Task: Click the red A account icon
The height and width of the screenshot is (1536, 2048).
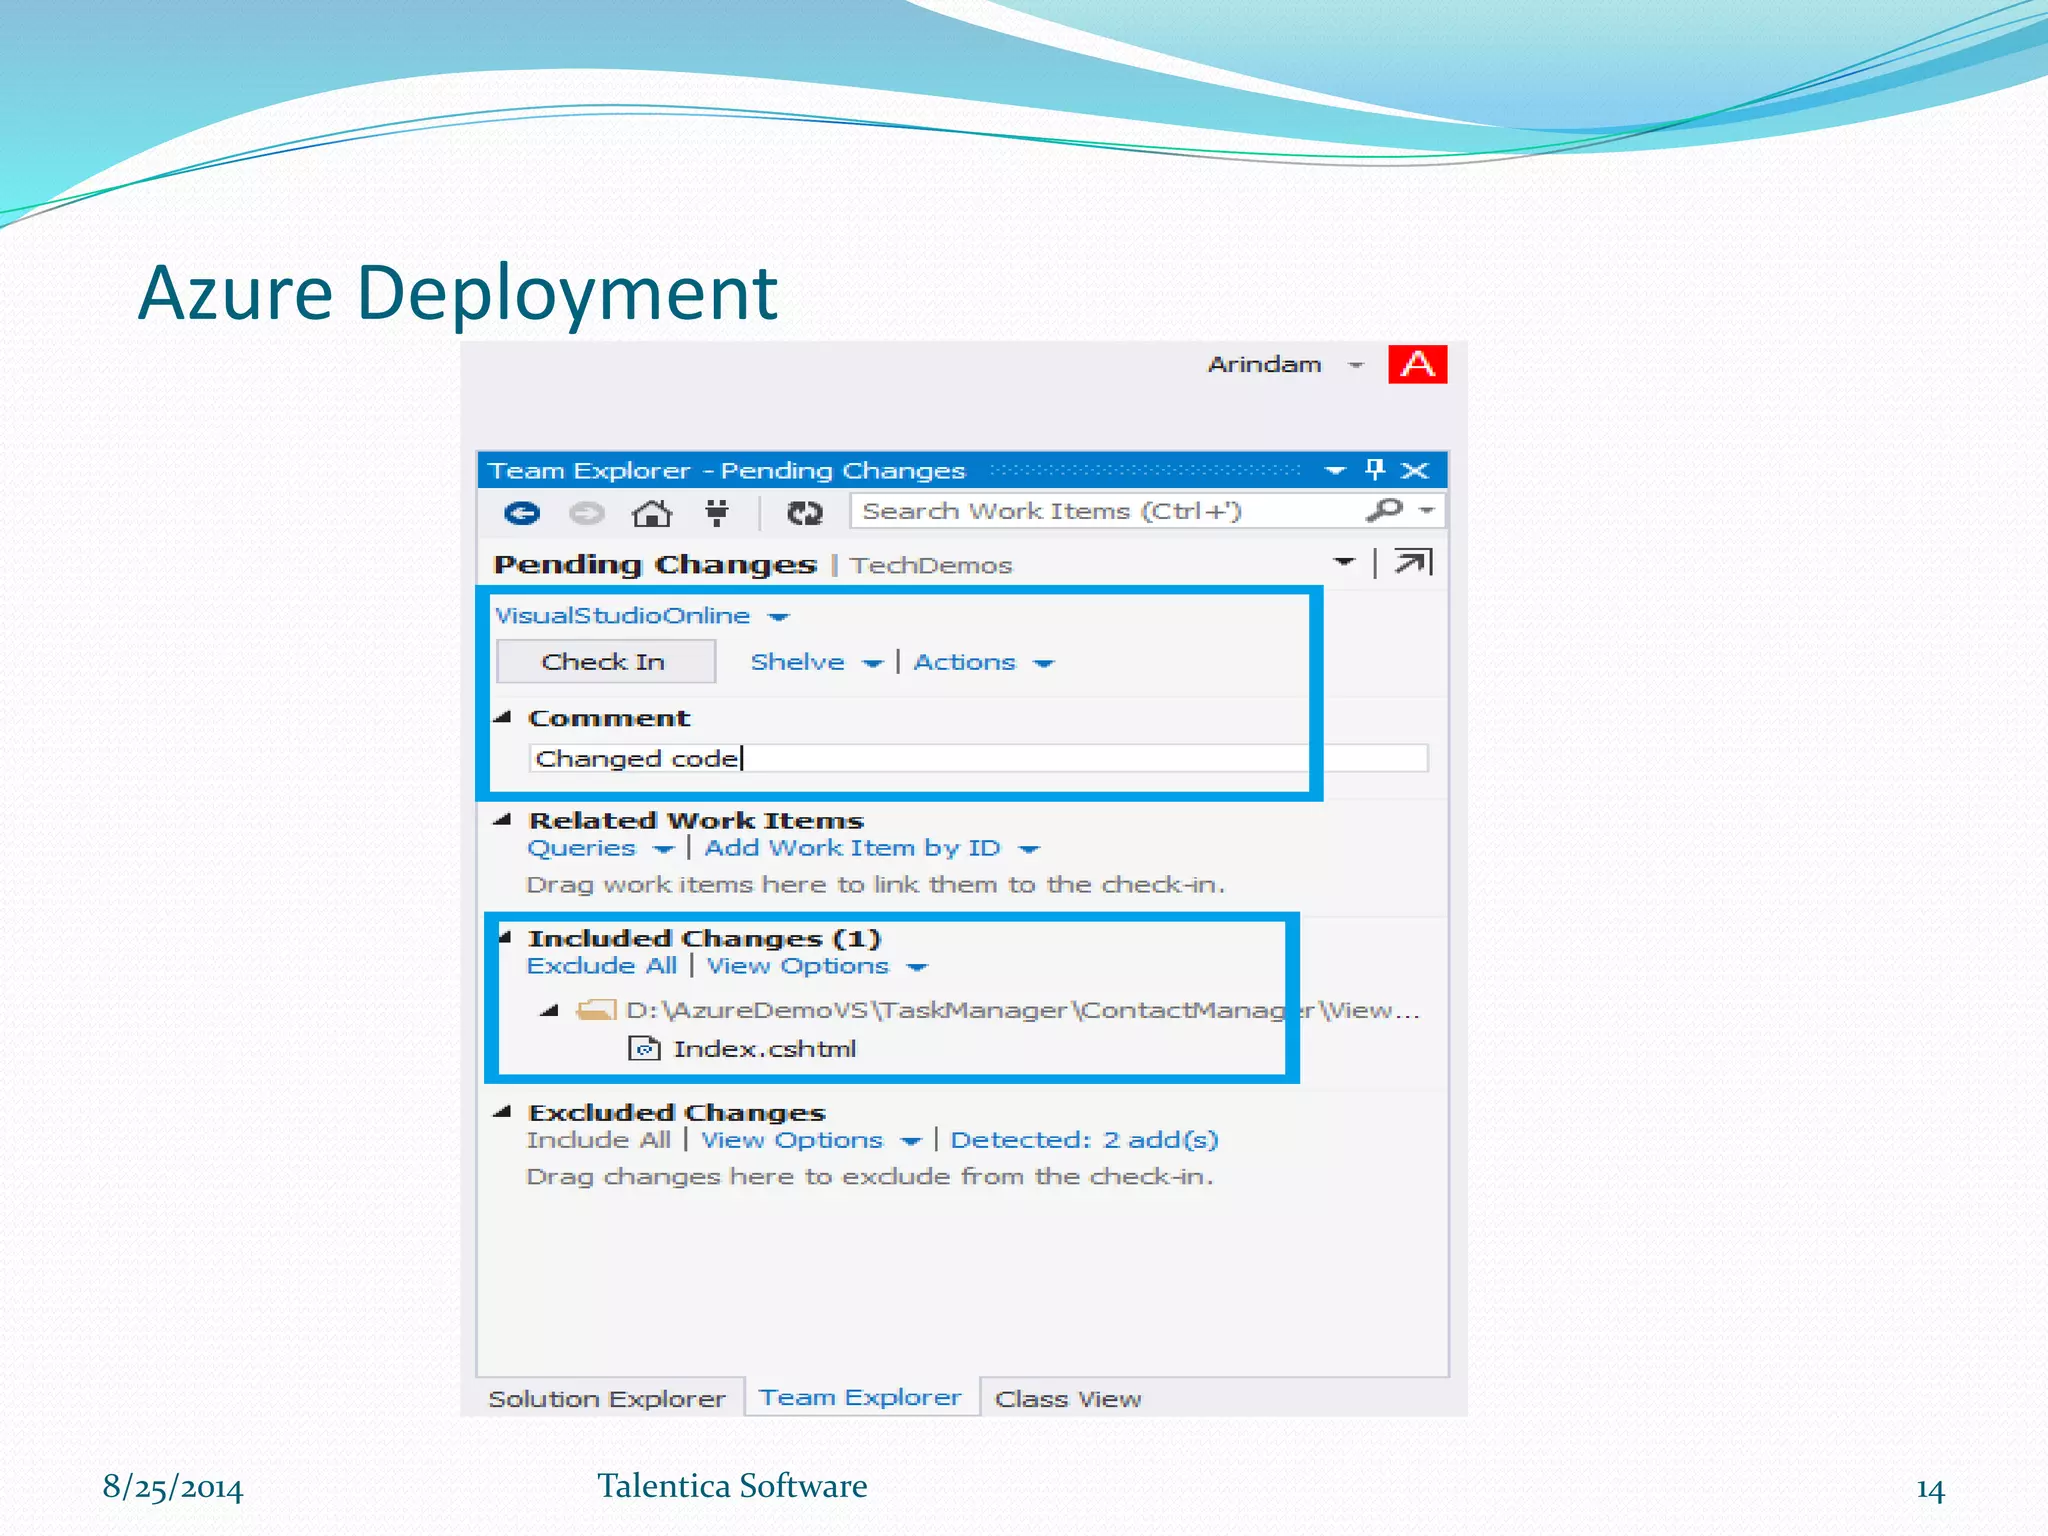Action: click(1417, 364)
